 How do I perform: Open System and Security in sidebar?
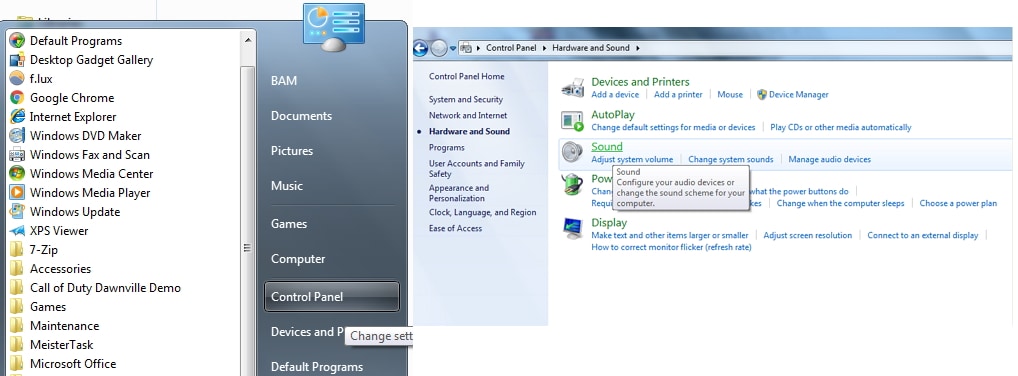[x=466, y=99]
